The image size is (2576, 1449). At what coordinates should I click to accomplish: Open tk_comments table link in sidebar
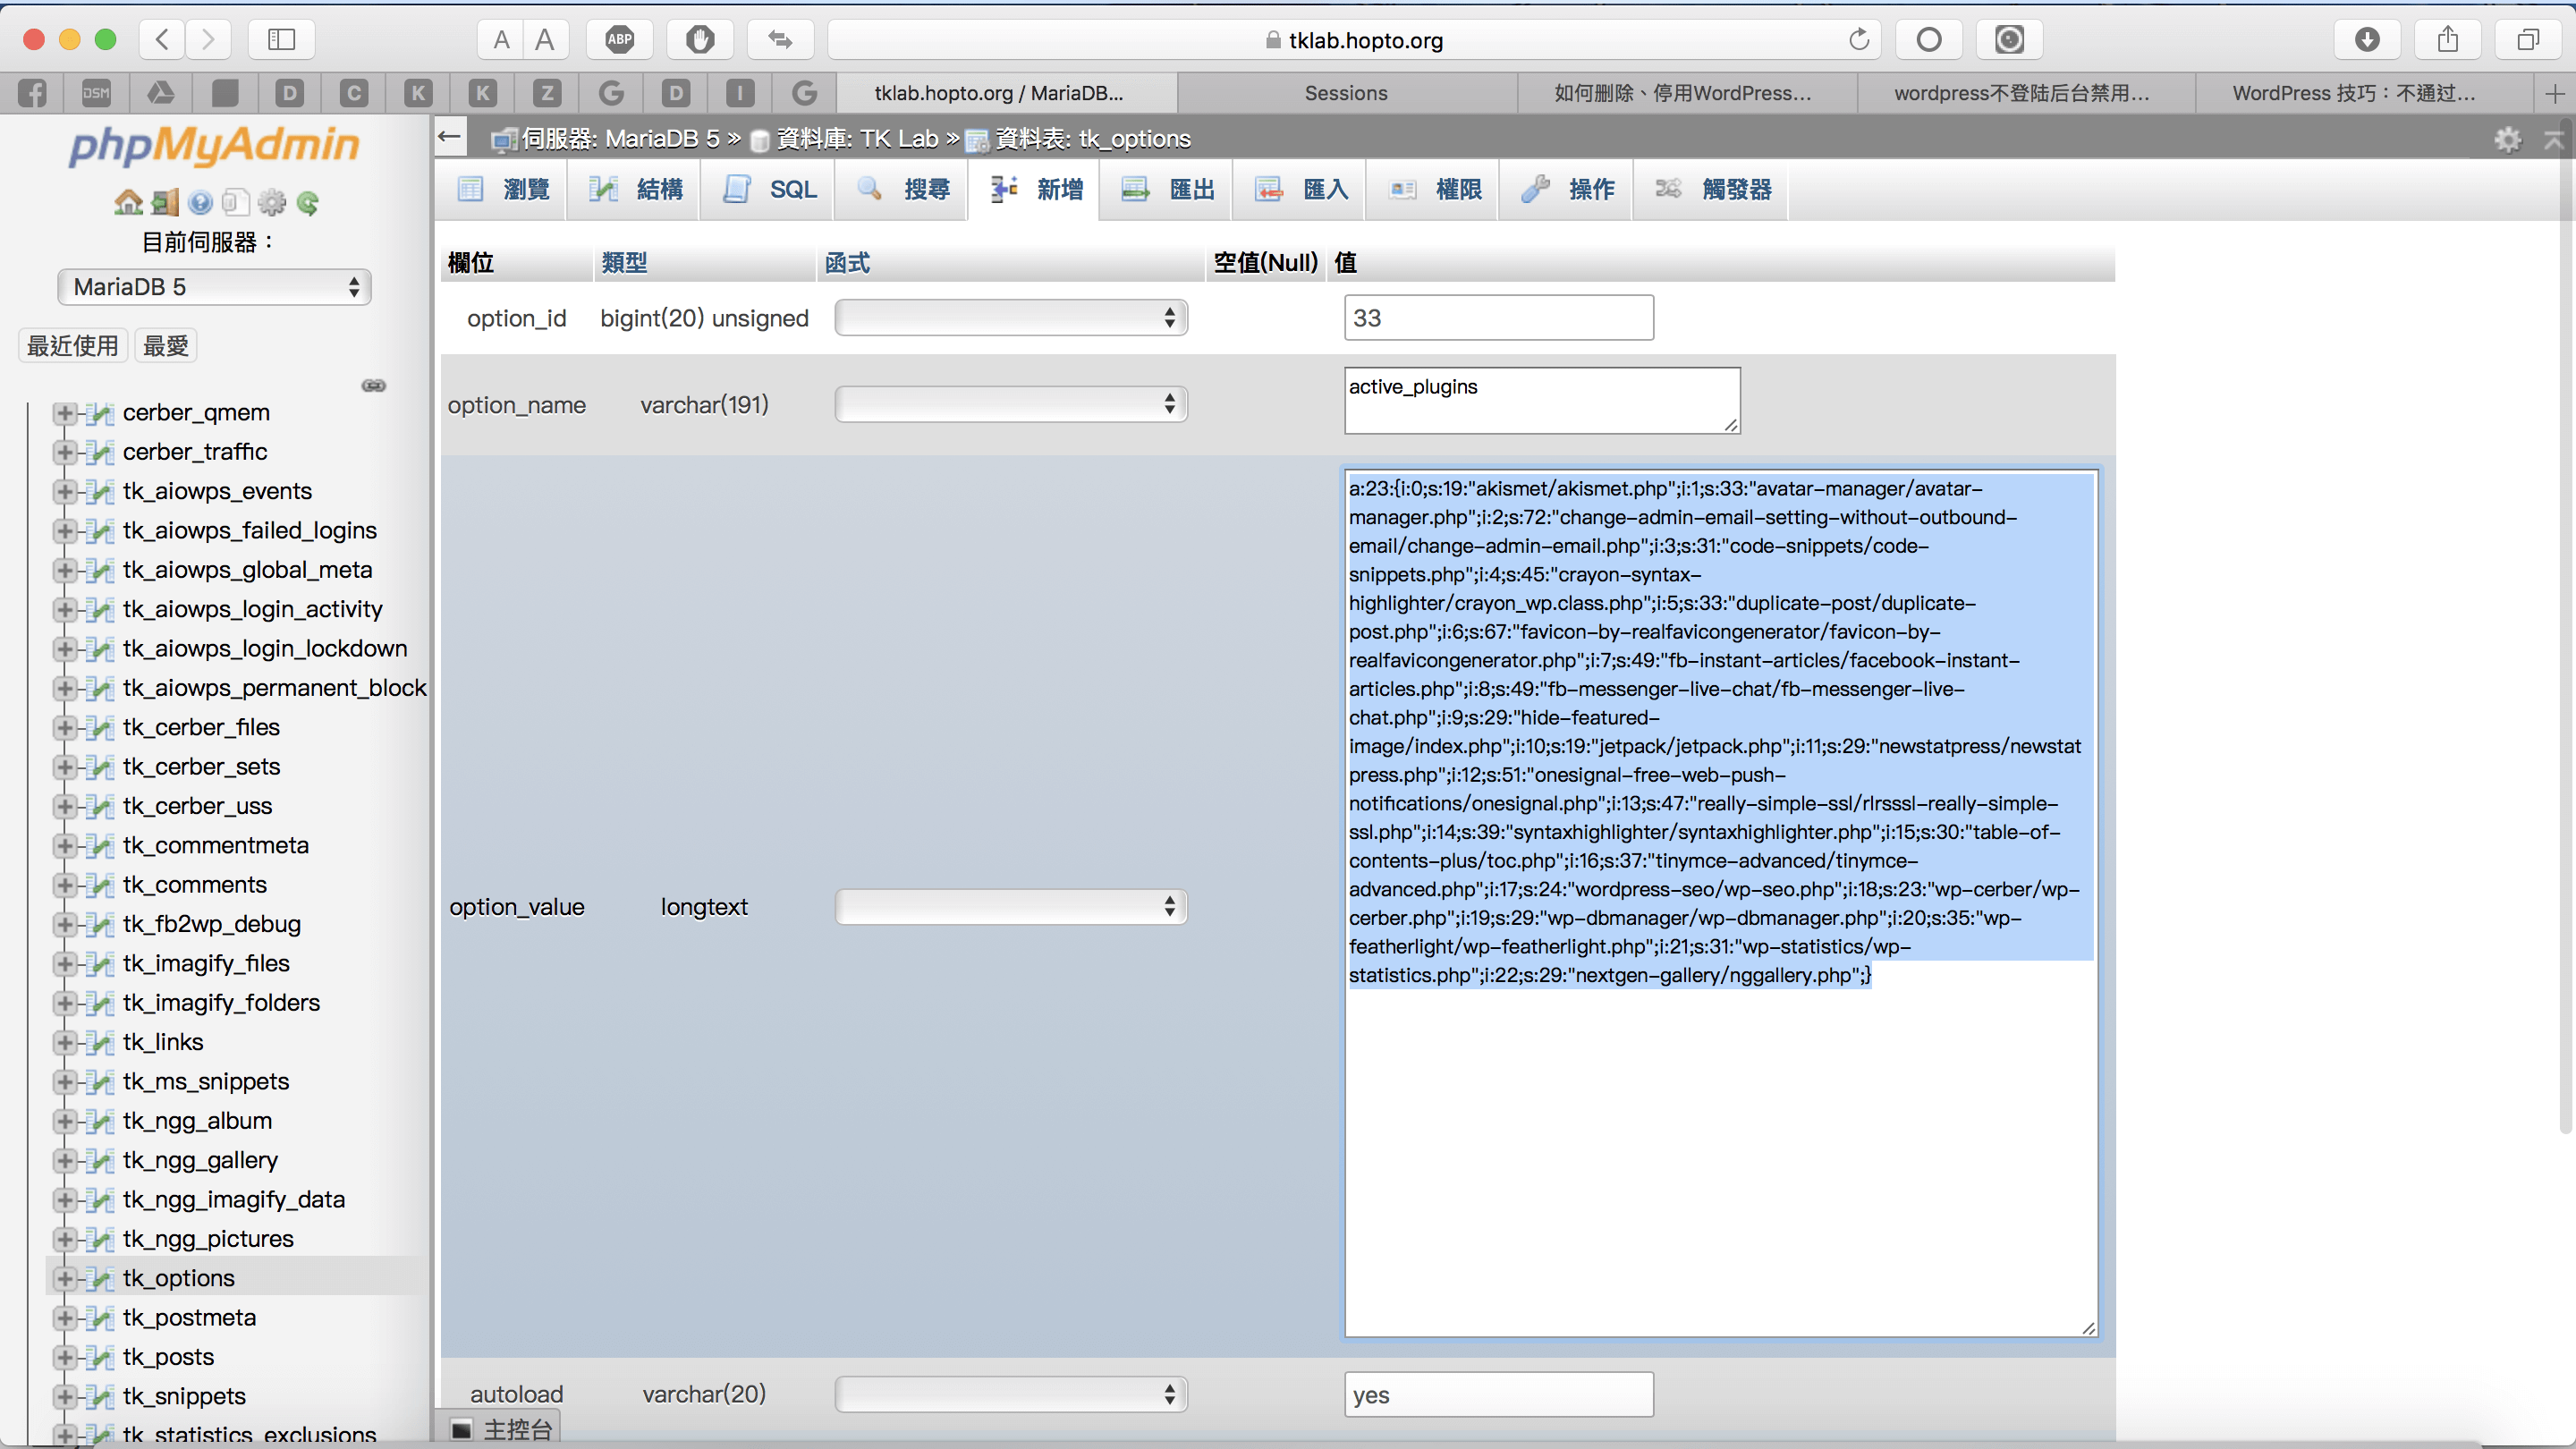194,885
